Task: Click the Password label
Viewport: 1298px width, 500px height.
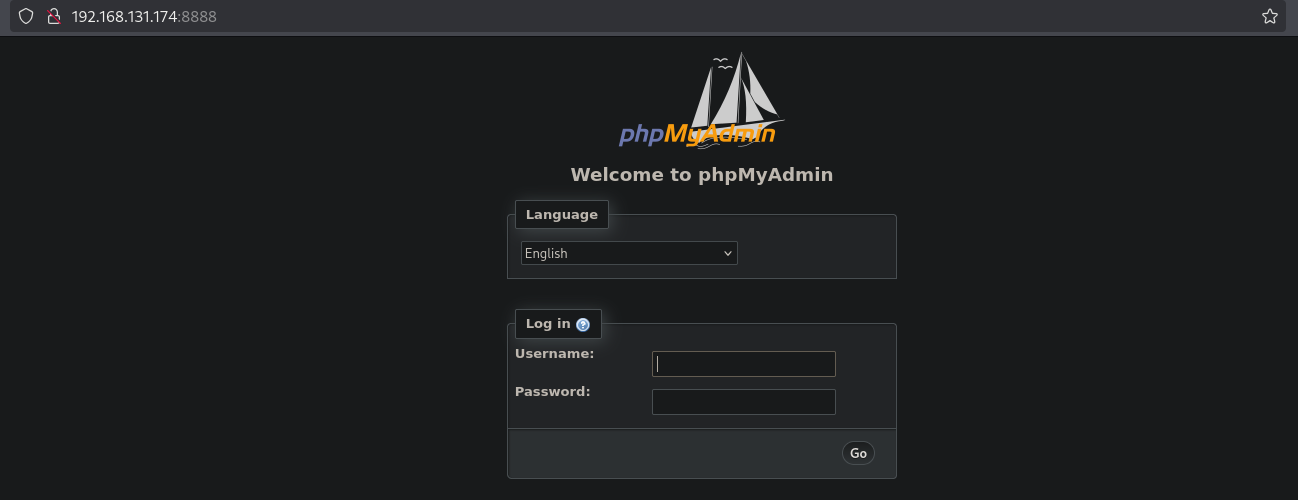Action: pos(552,391)
